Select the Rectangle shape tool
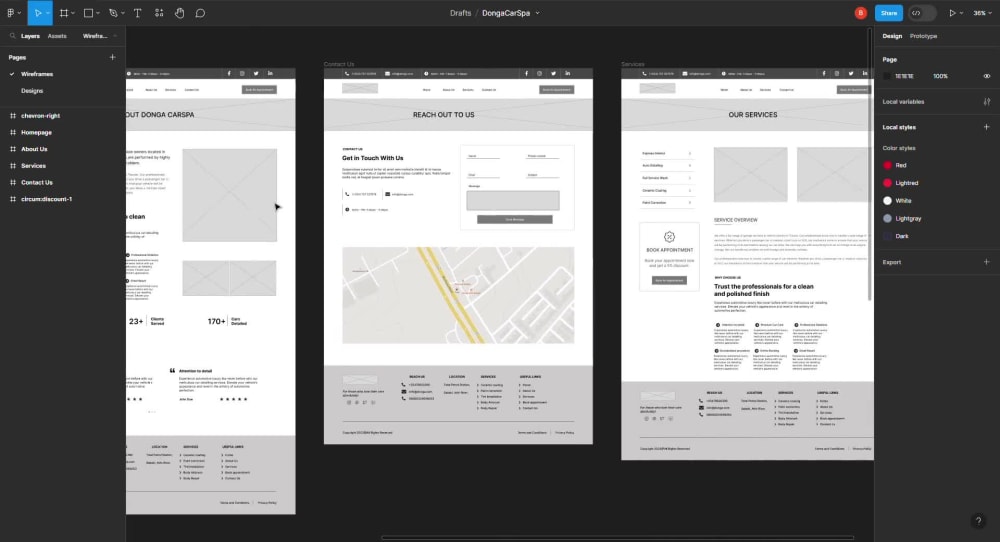1000x542 pixels. (x=88, y=13)
